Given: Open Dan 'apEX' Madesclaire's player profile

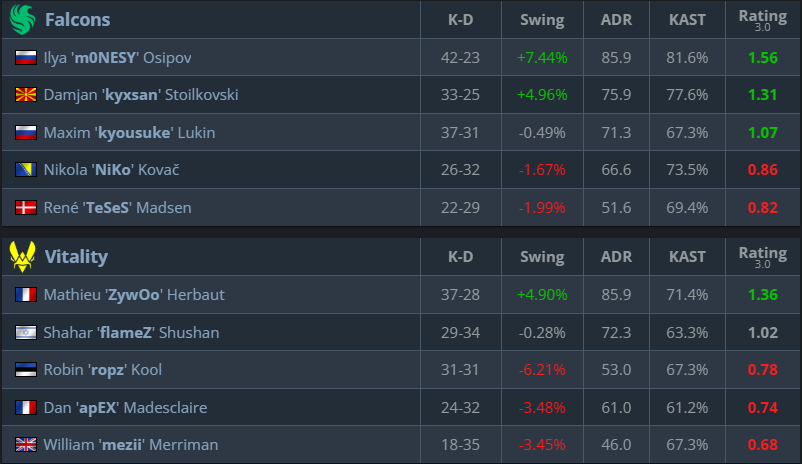Looking at the screenshot, I should pyautogui.click(x=129, y=407).
